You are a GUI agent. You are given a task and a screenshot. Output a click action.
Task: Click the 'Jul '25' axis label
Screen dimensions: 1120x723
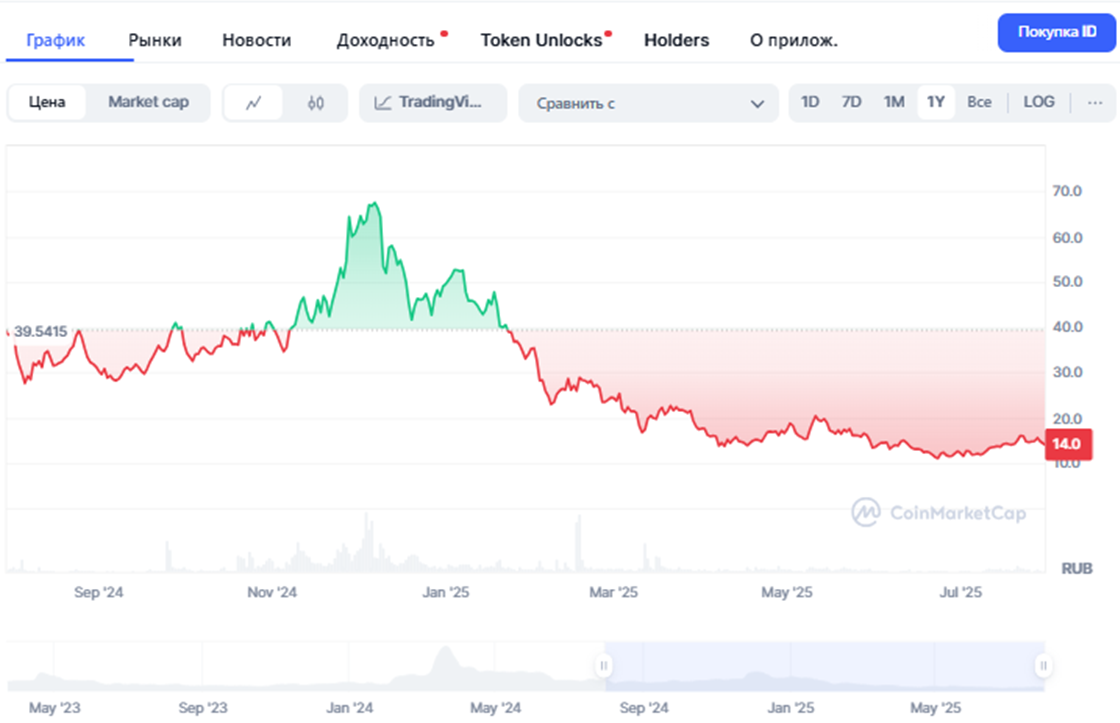961,592
